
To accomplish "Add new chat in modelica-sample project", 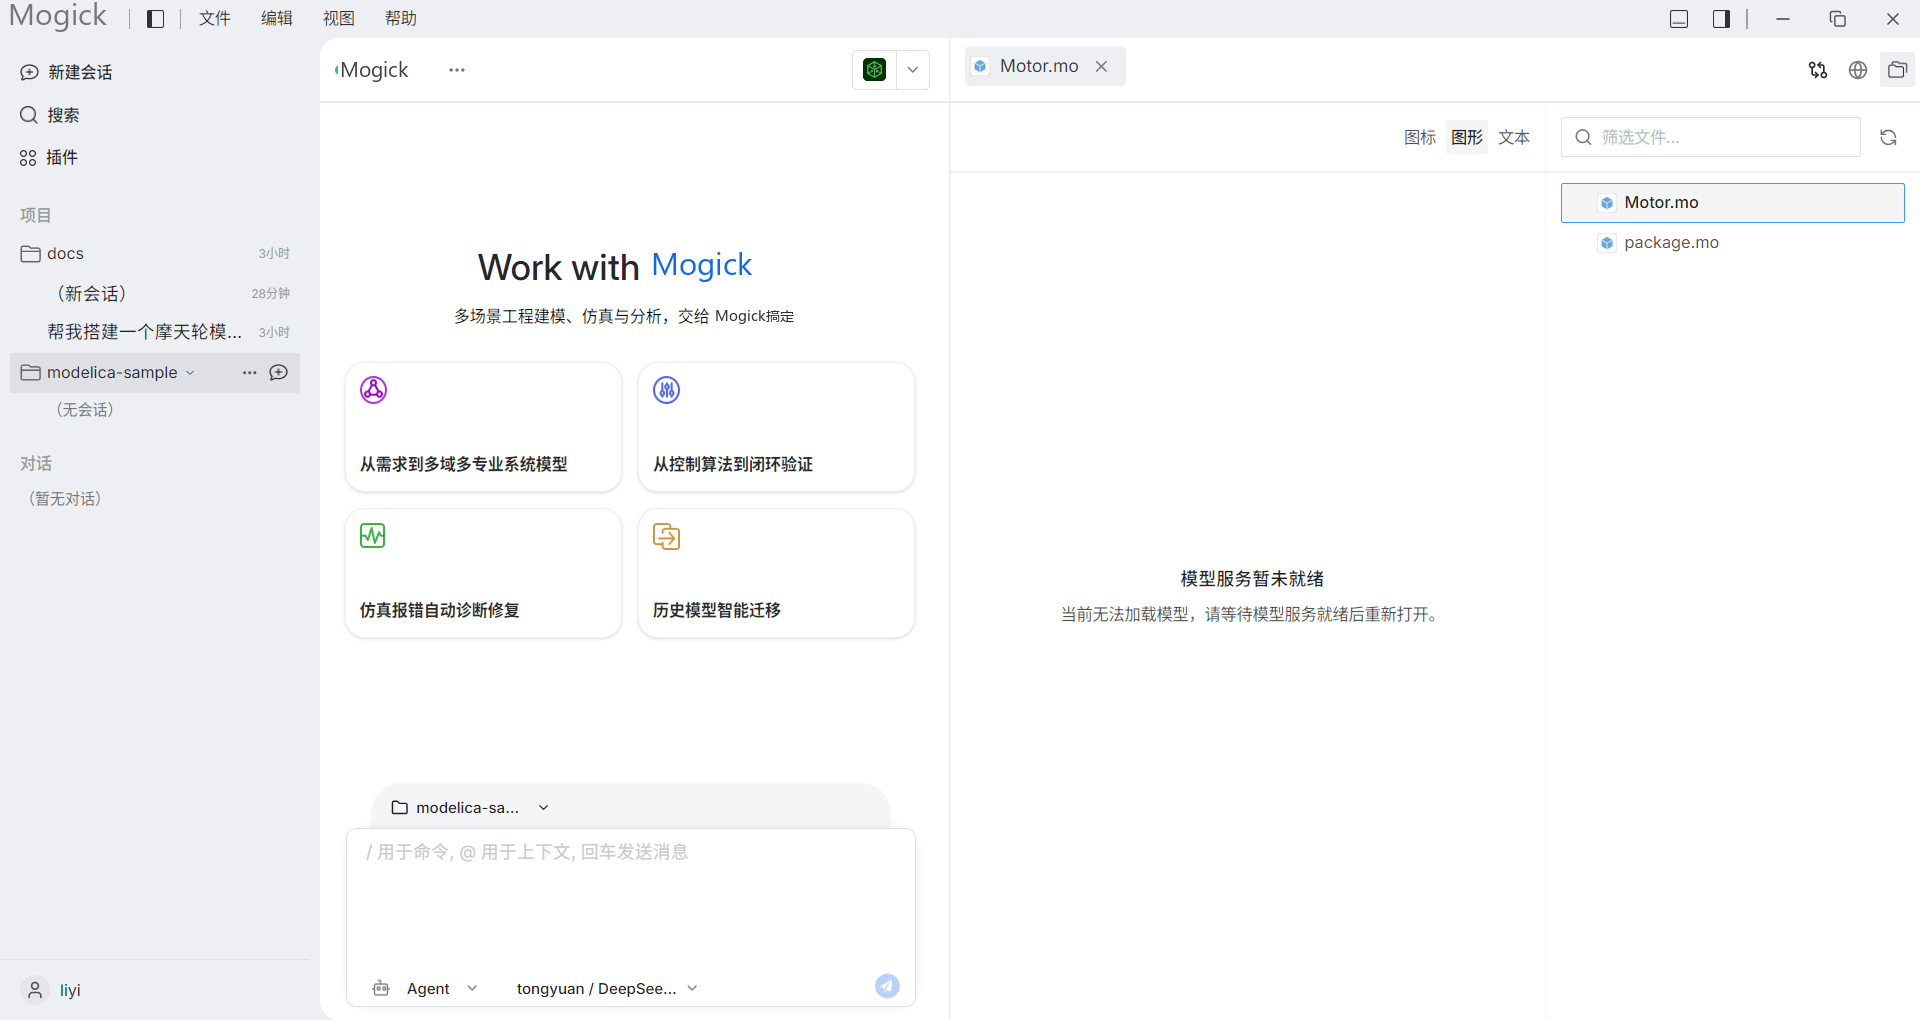I will tap(279, 373).
